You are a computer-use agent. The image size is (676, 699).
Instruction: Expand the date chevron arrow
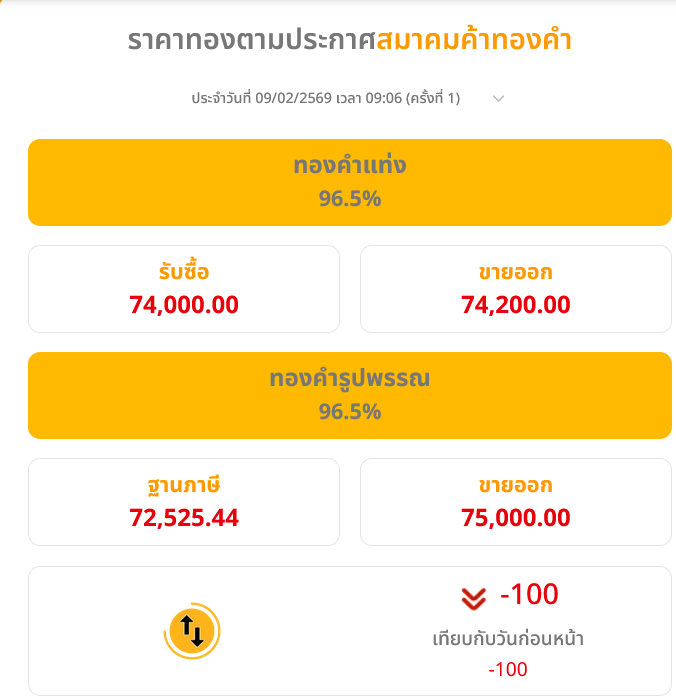pyautogui.click(x=499, y=98)
